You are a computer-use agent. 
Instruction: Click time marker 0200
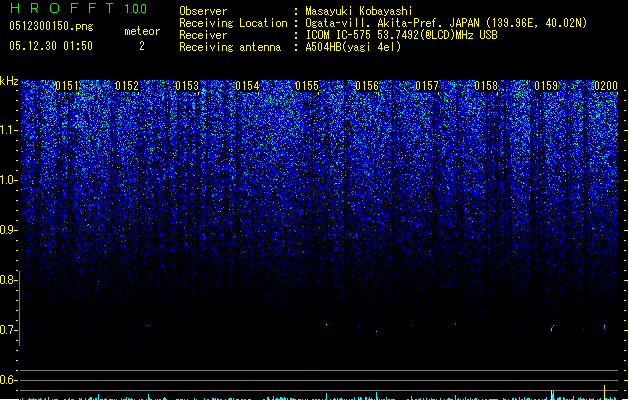[606, 85]
